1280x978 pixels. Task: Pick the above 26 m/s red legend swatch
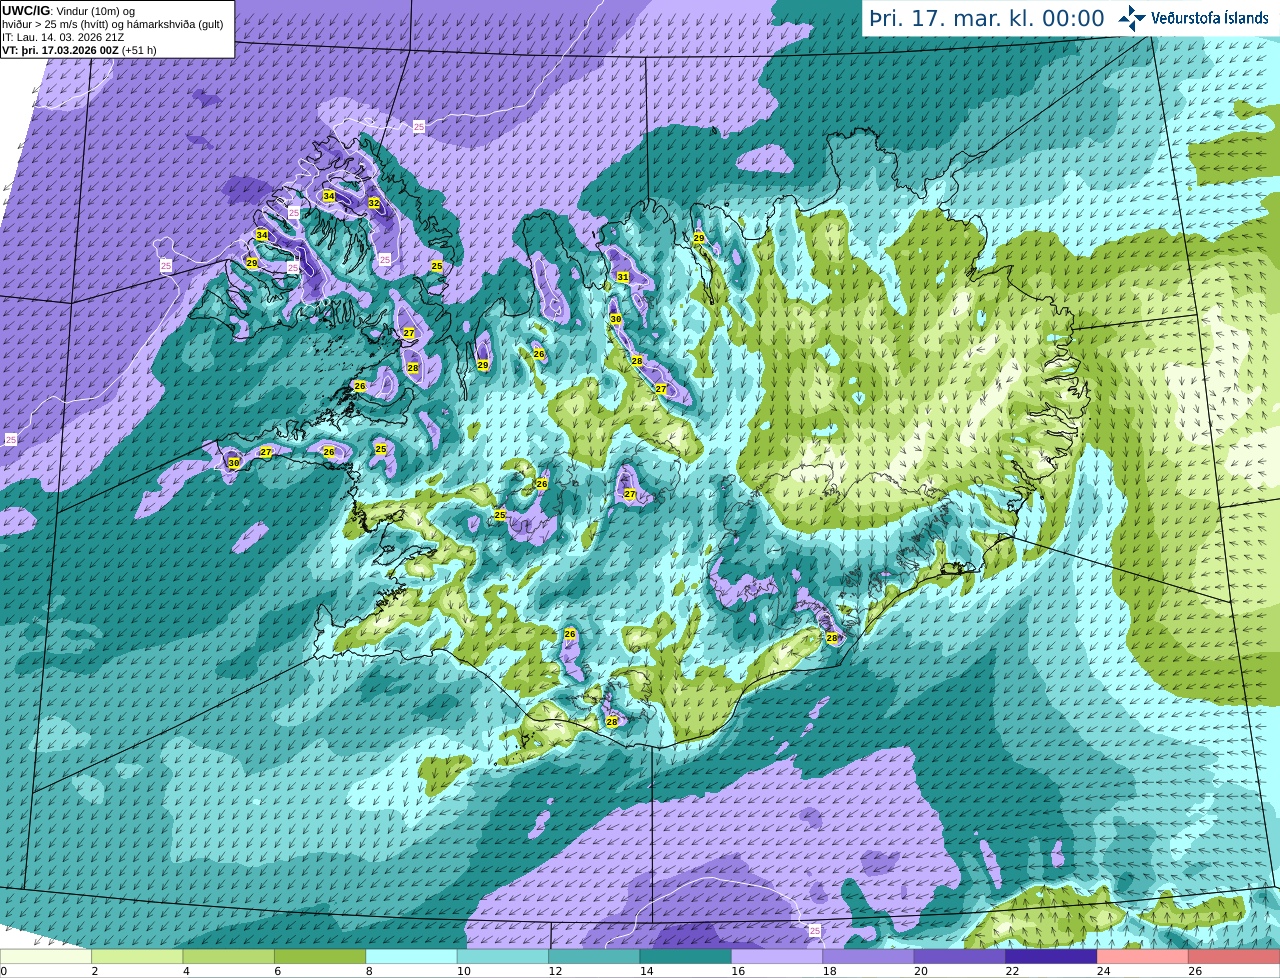pos(1234,957)
